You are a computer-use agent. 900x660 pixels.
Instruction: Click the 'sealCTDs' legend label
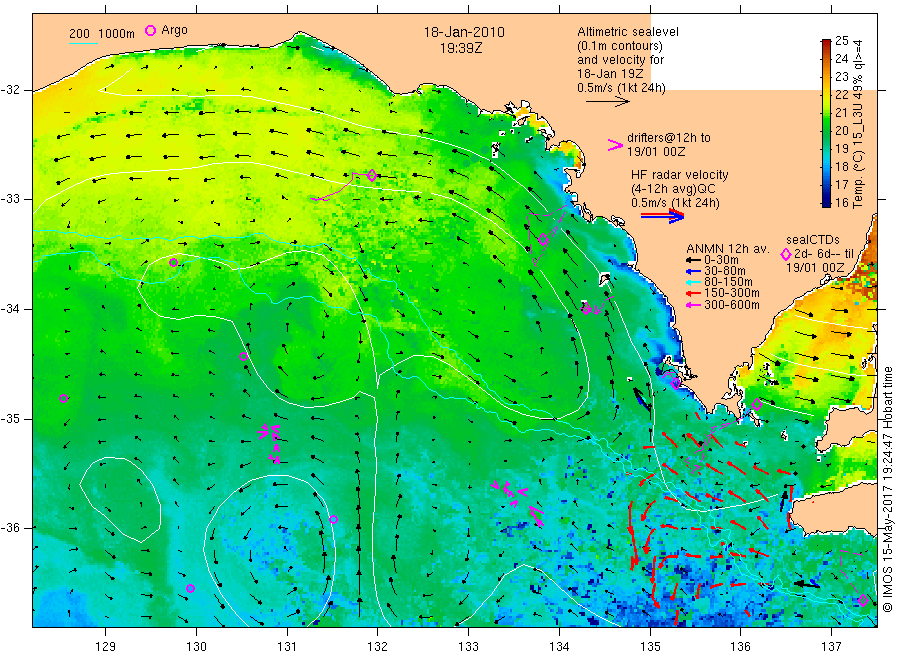coord(813,240)
